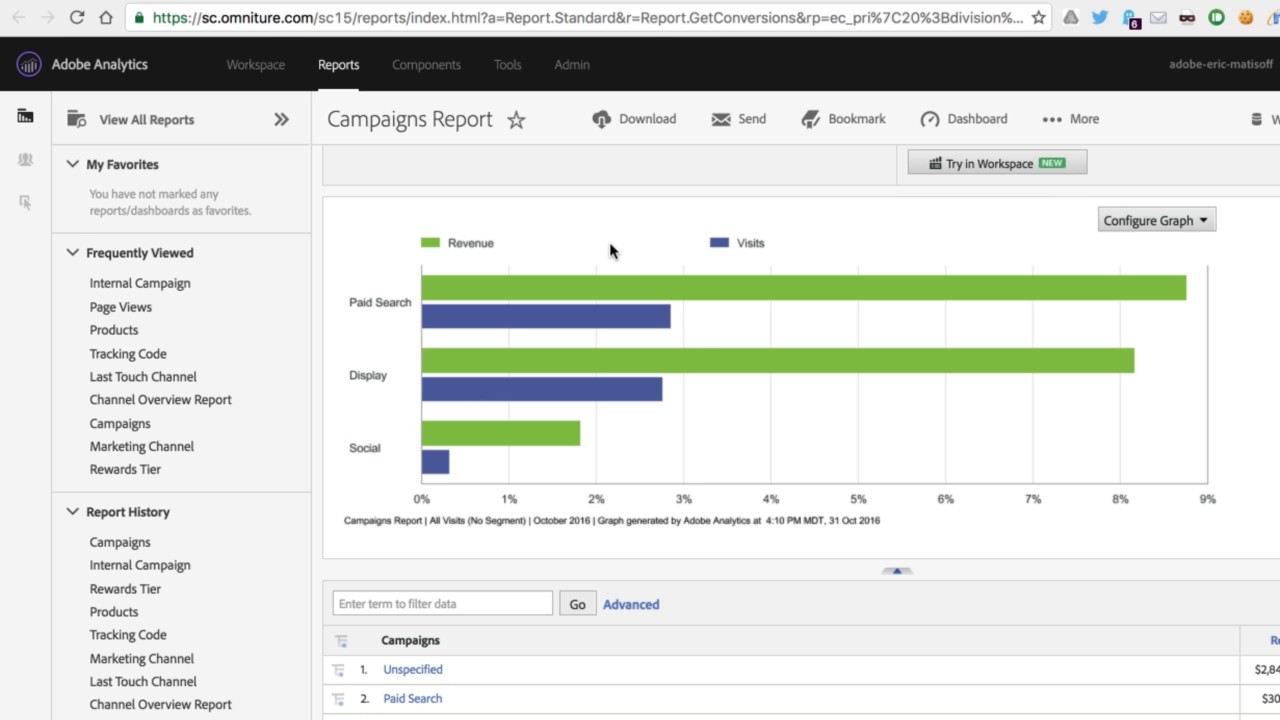Open Marketing Channel under Report History
Screen dimensions: 1280x720
(x=142, y=659)
